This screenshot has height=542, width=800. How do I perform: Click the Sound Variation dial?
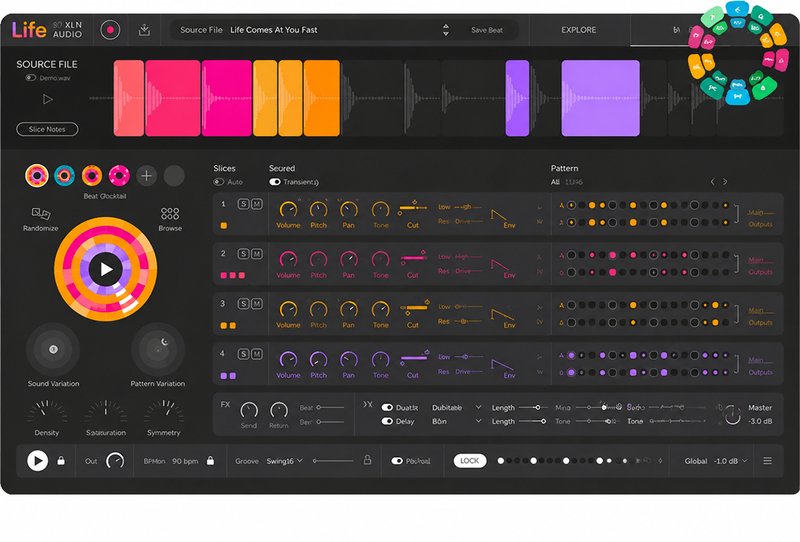53,350
